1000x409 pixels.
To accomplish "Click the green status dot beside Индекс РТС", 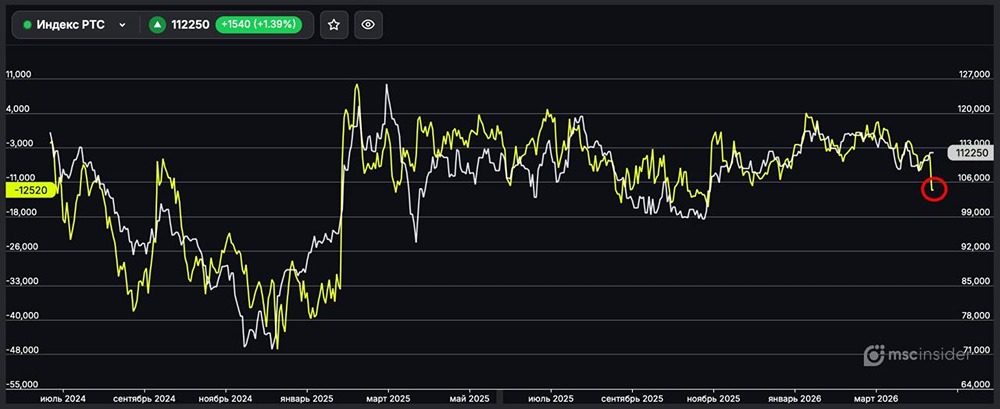I will (x=27, y=25).
